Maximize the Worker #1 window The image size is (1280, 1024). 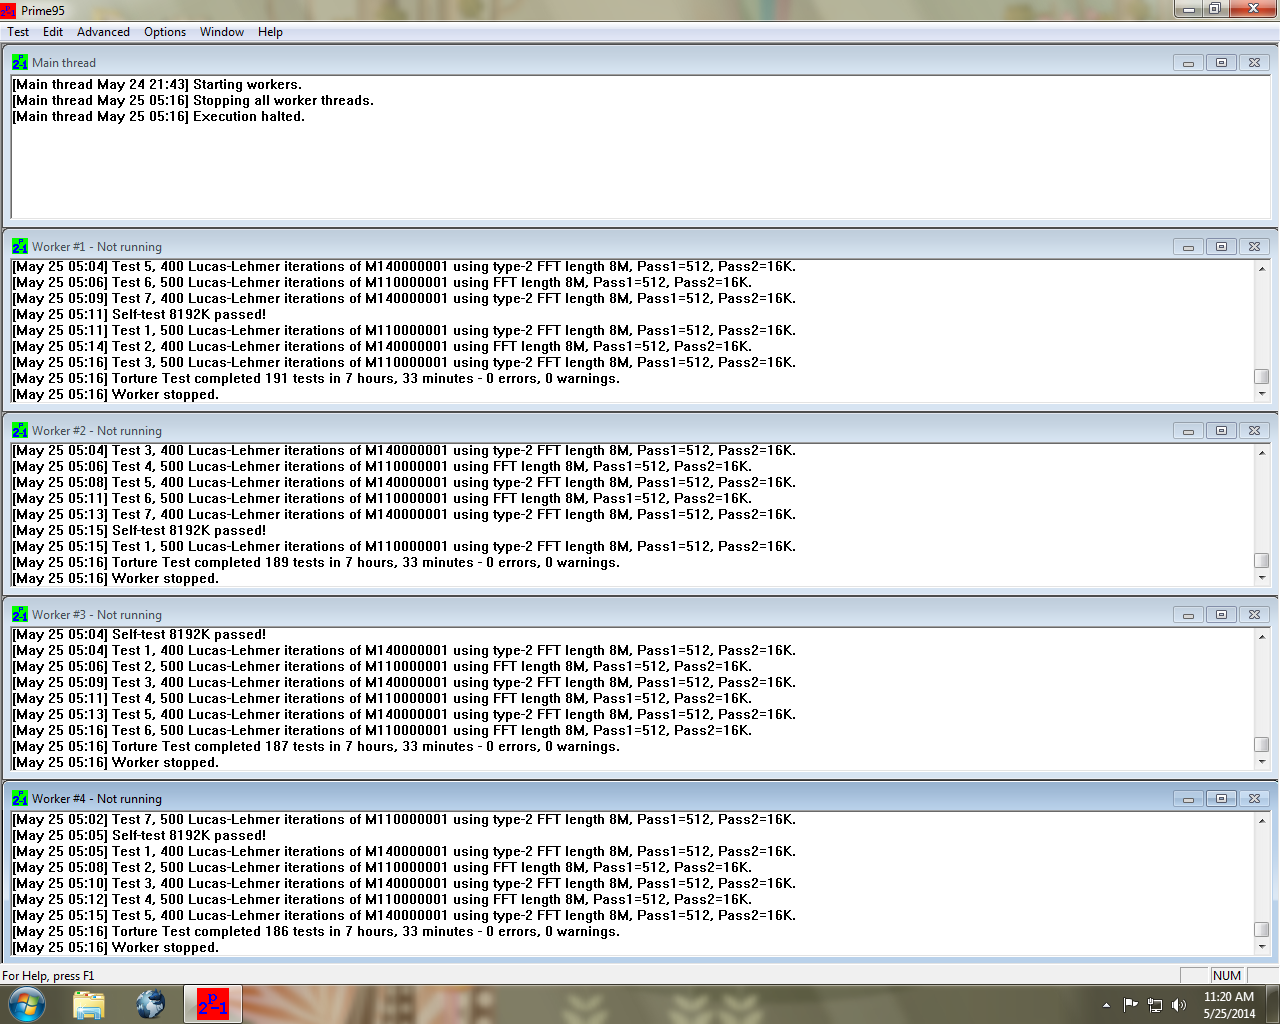point(1221,246)
